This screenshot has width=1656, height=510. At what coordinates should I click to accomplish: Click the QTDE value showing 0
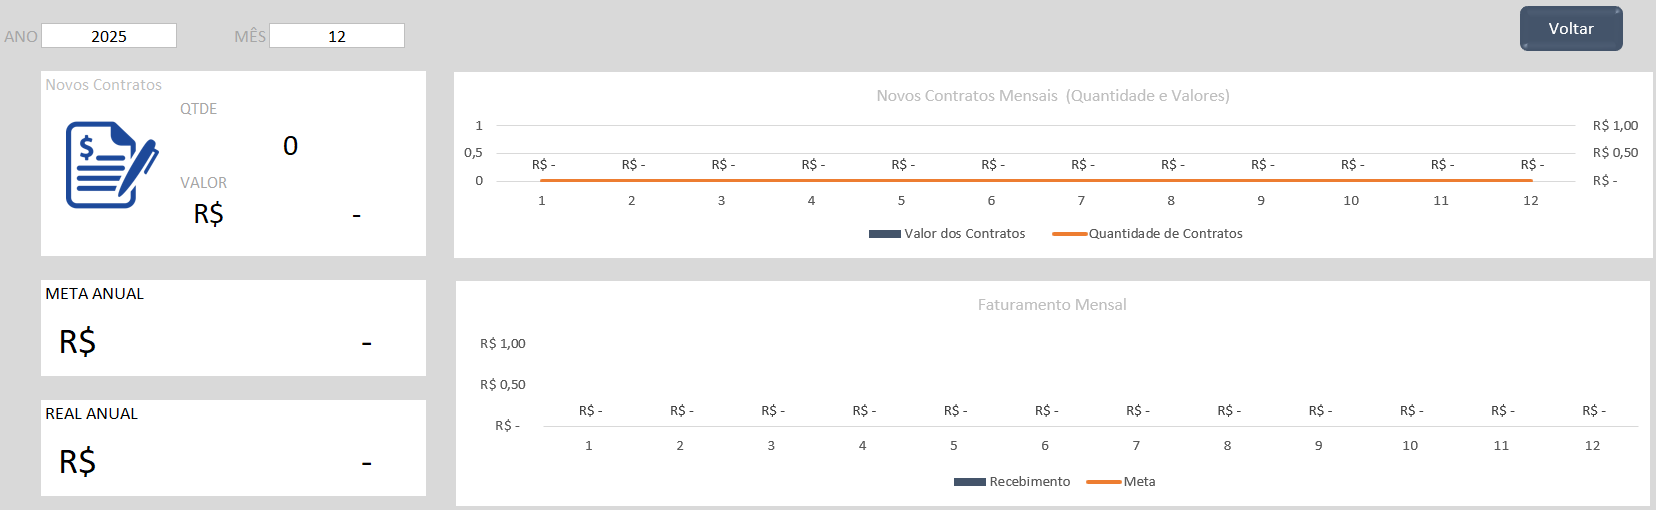[x=290, y=146]
